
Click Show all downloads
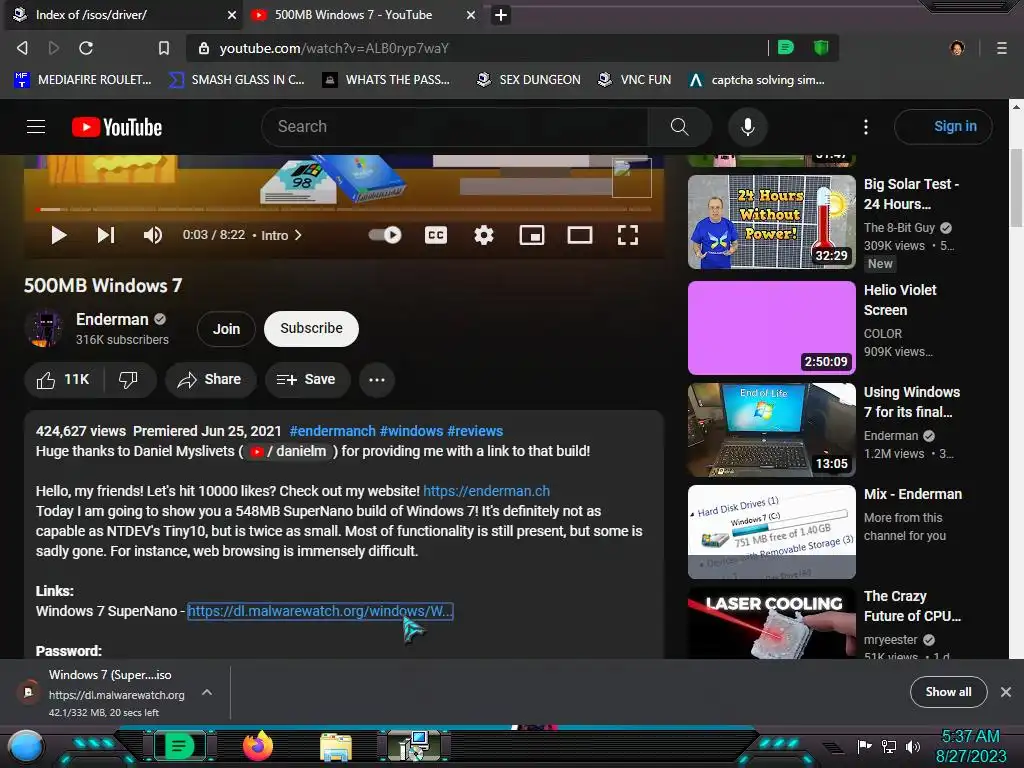tap(948, 692)
